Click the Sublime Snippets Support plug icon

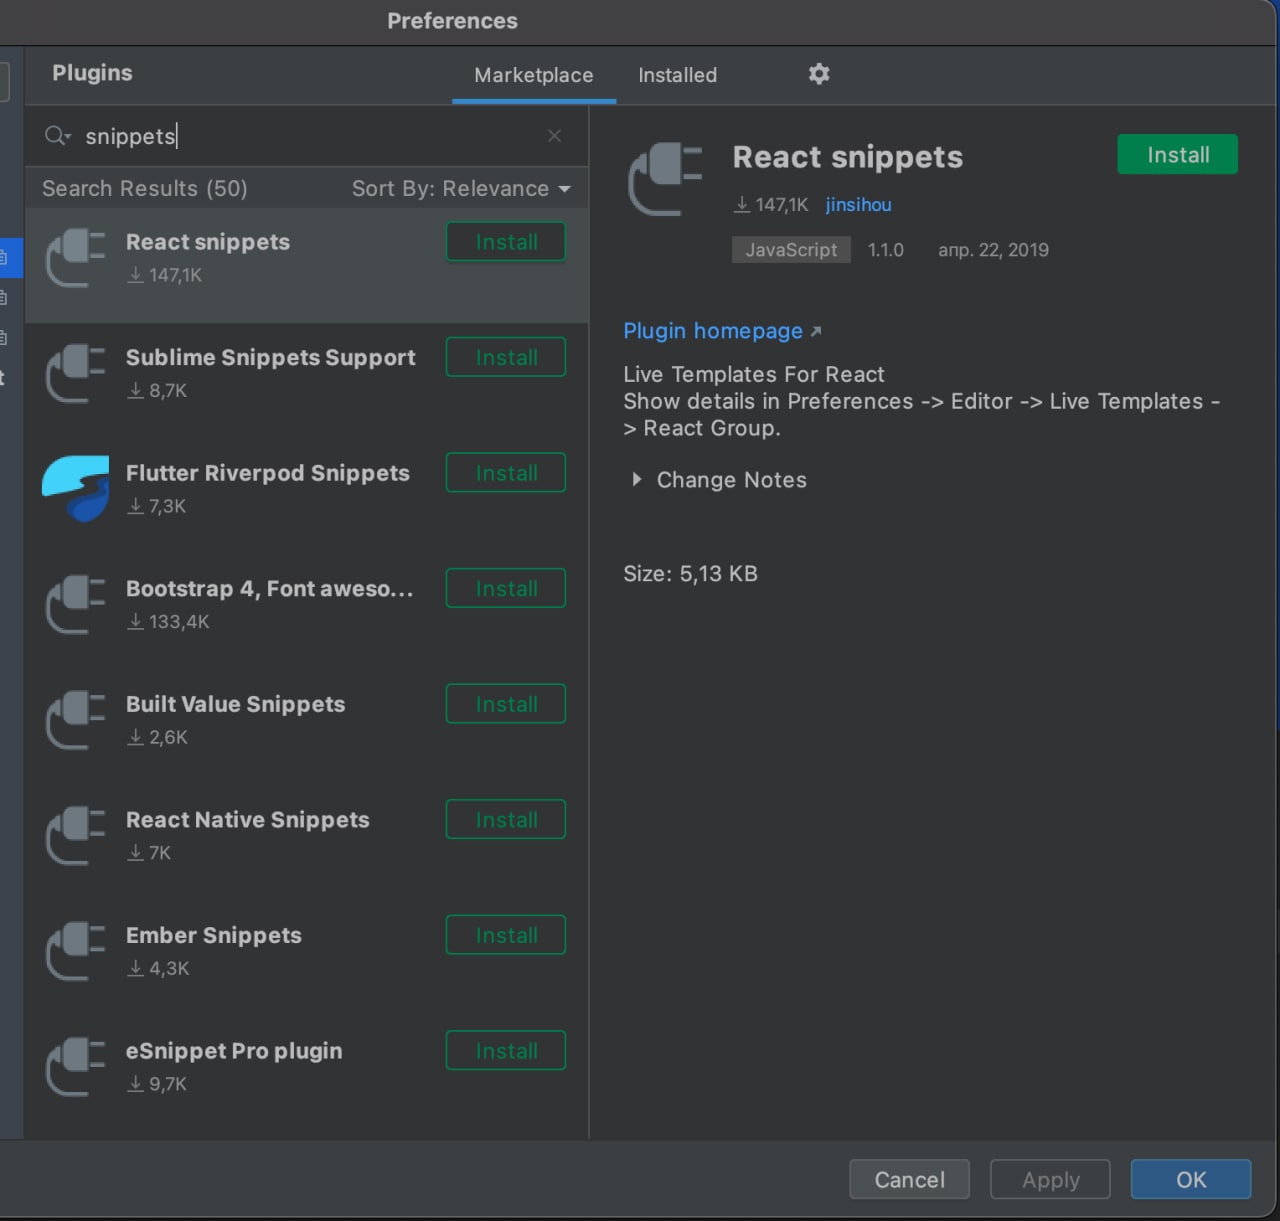click(76, 373)
